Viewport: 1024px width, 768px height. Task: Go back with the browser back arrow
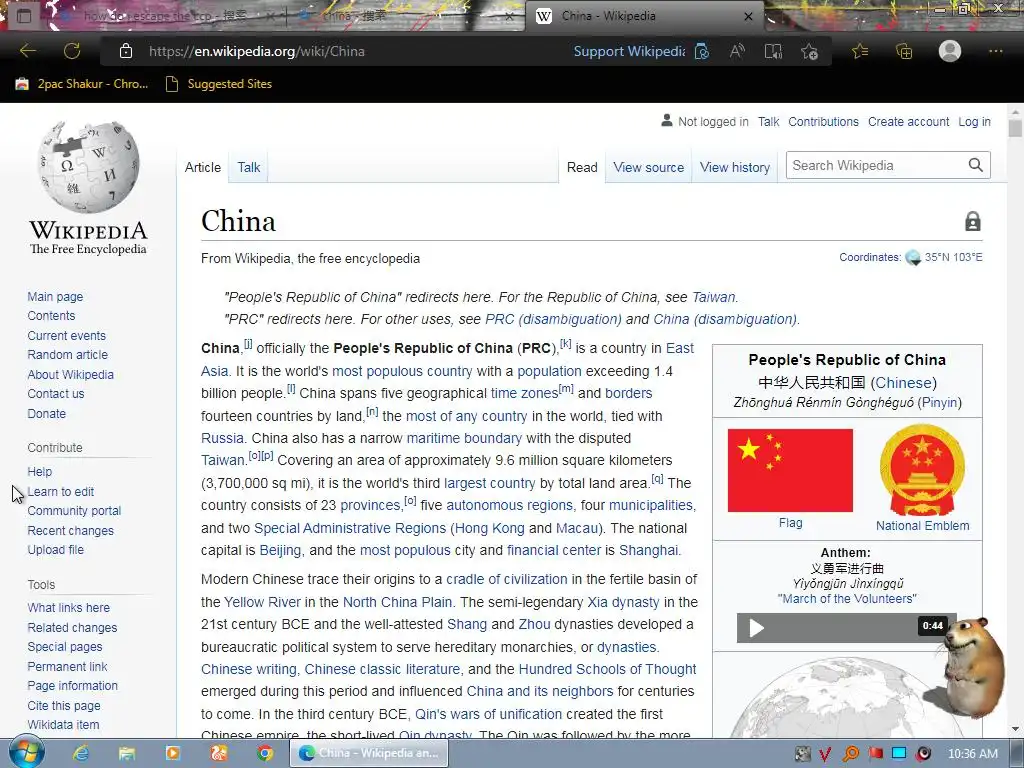tap(27, 51)
